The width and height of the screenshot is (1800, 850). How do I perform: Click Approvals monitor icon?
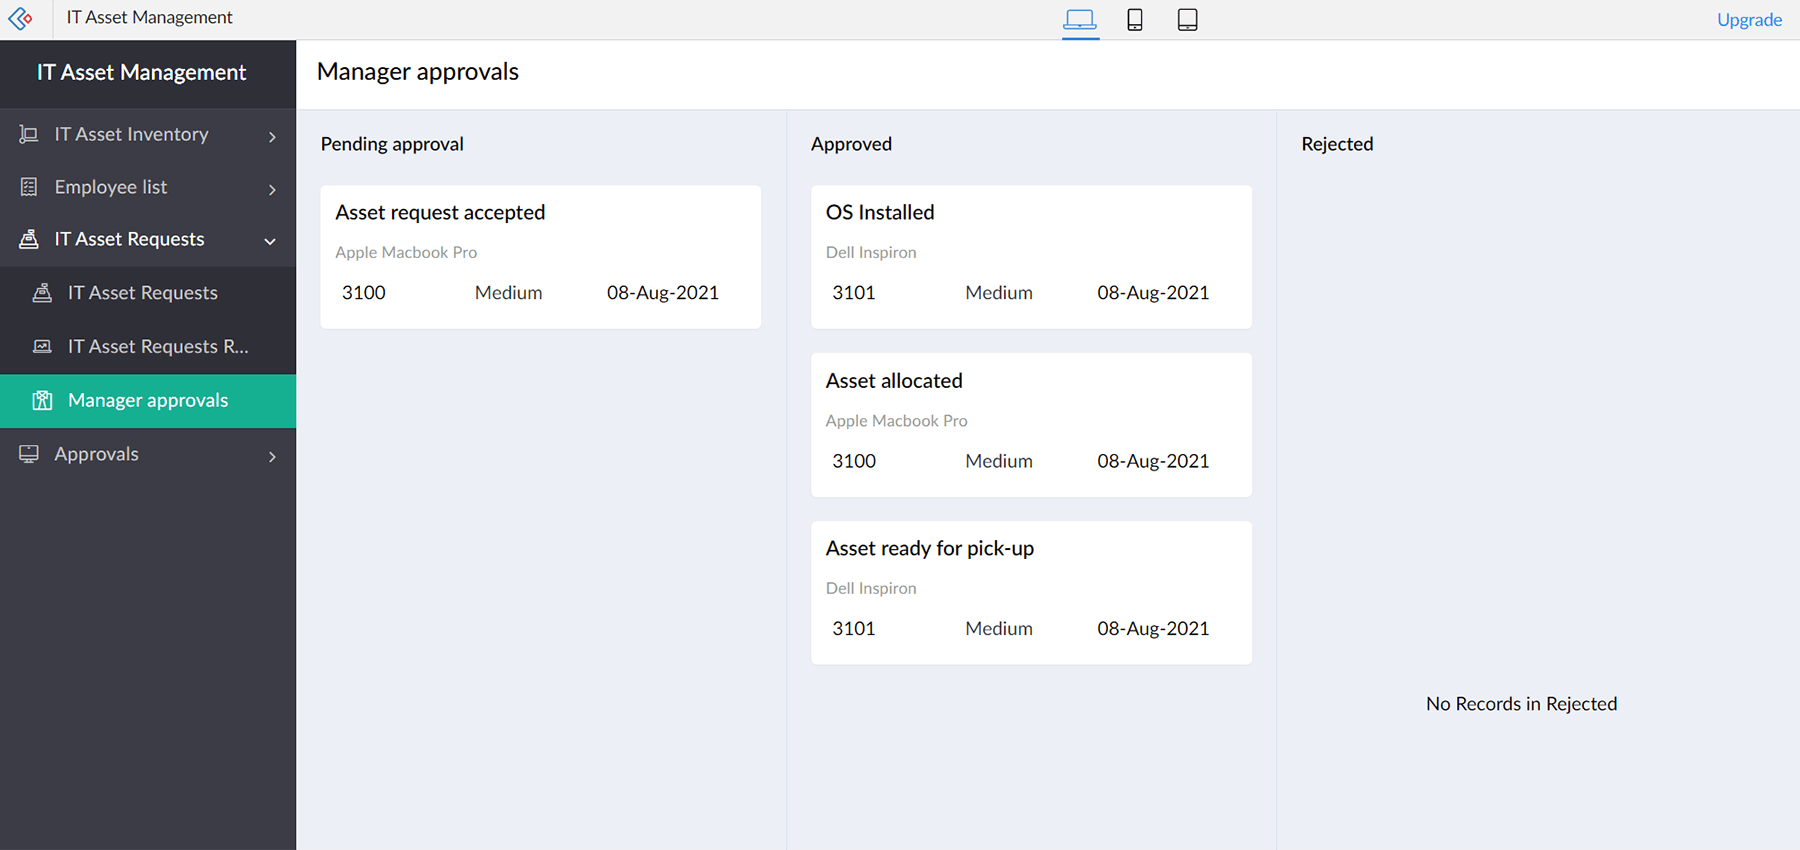(29, 454)
